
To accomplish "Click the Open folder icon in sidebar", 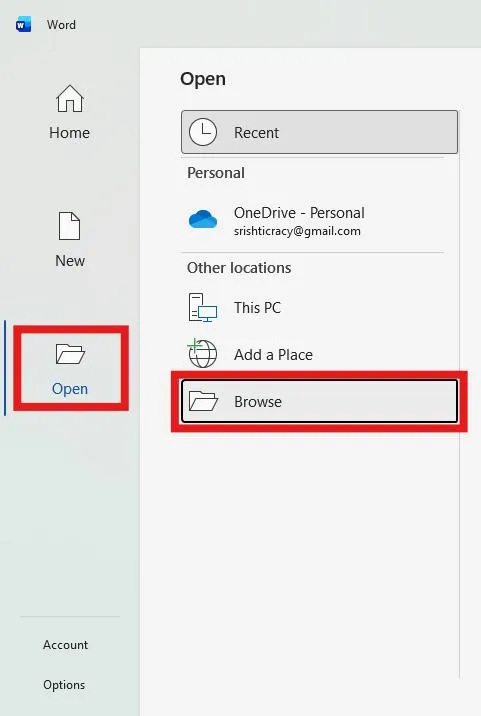I will 70,354.
